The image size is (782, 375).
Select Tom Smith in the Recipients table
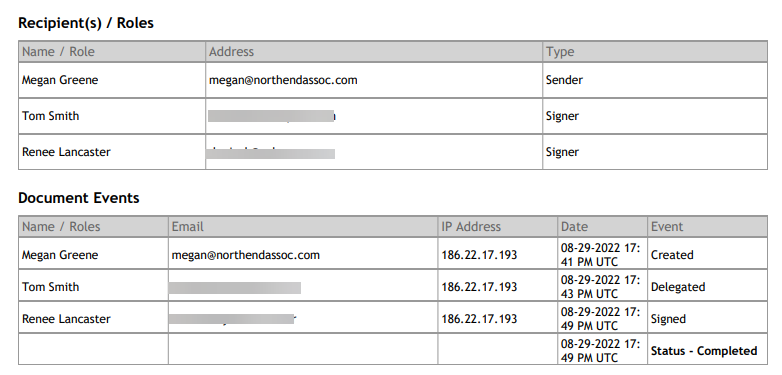50,116
